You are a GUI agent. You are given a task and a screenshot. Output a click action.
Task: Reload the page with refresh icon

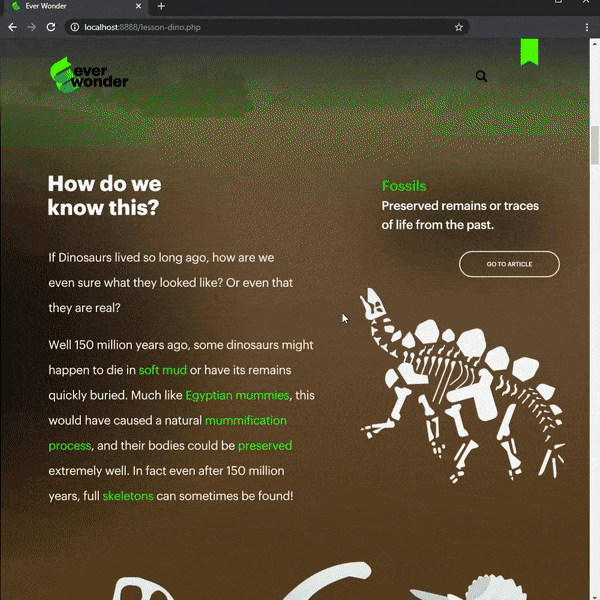51,27
